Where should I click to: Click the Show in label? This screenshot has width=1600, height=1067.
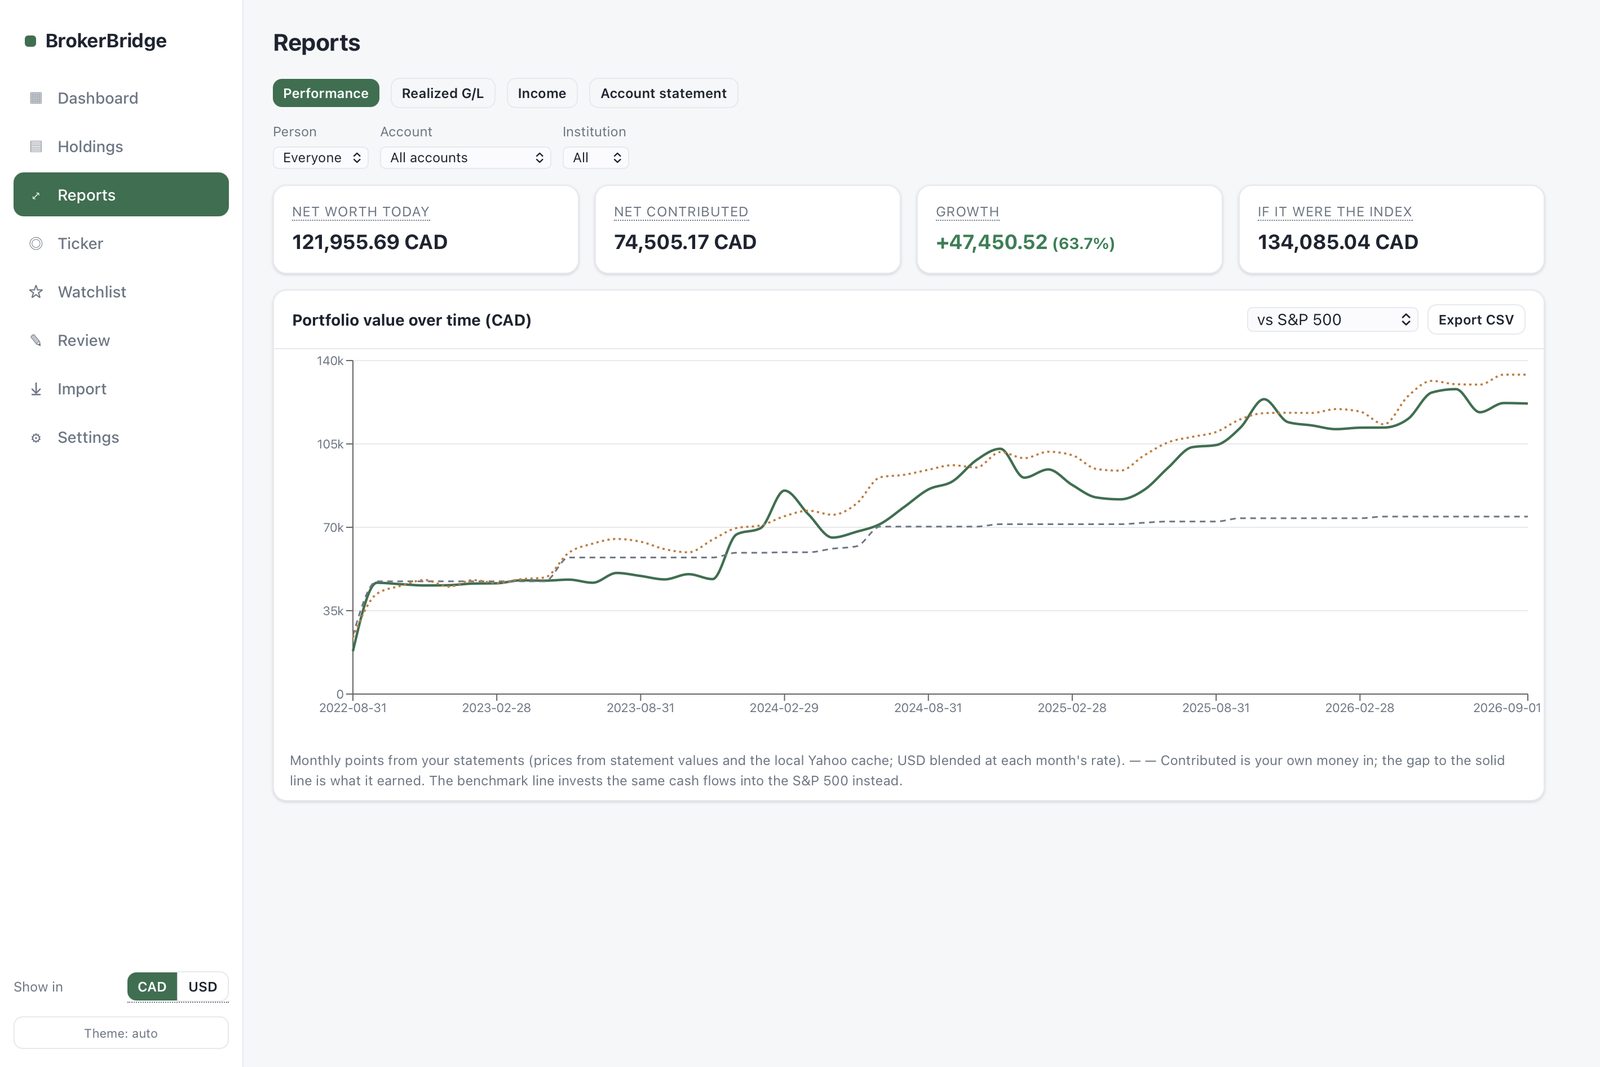tap(38, 987)
